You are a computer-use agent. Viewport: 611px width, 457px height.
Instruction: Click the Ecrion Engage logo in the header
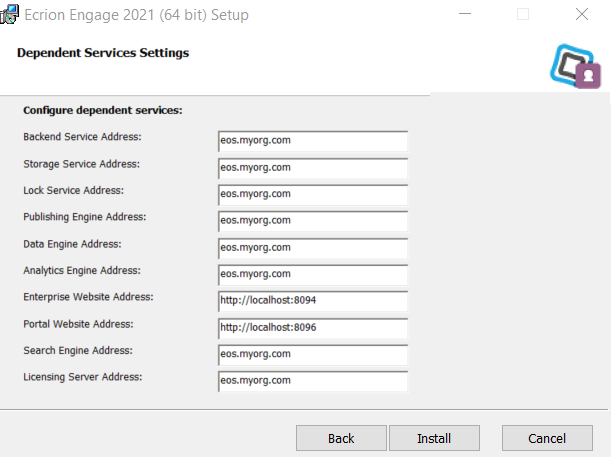576,66
